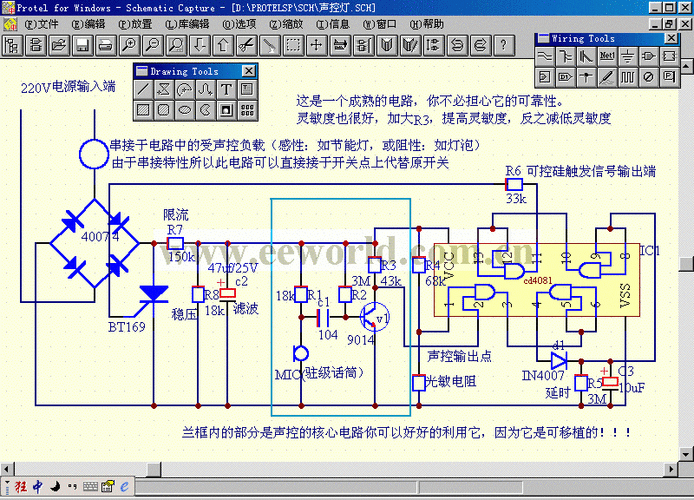Select the dashed rectangle selection tool
The width and height of the screenshot is (694, 500).
[x=293, y=45]
